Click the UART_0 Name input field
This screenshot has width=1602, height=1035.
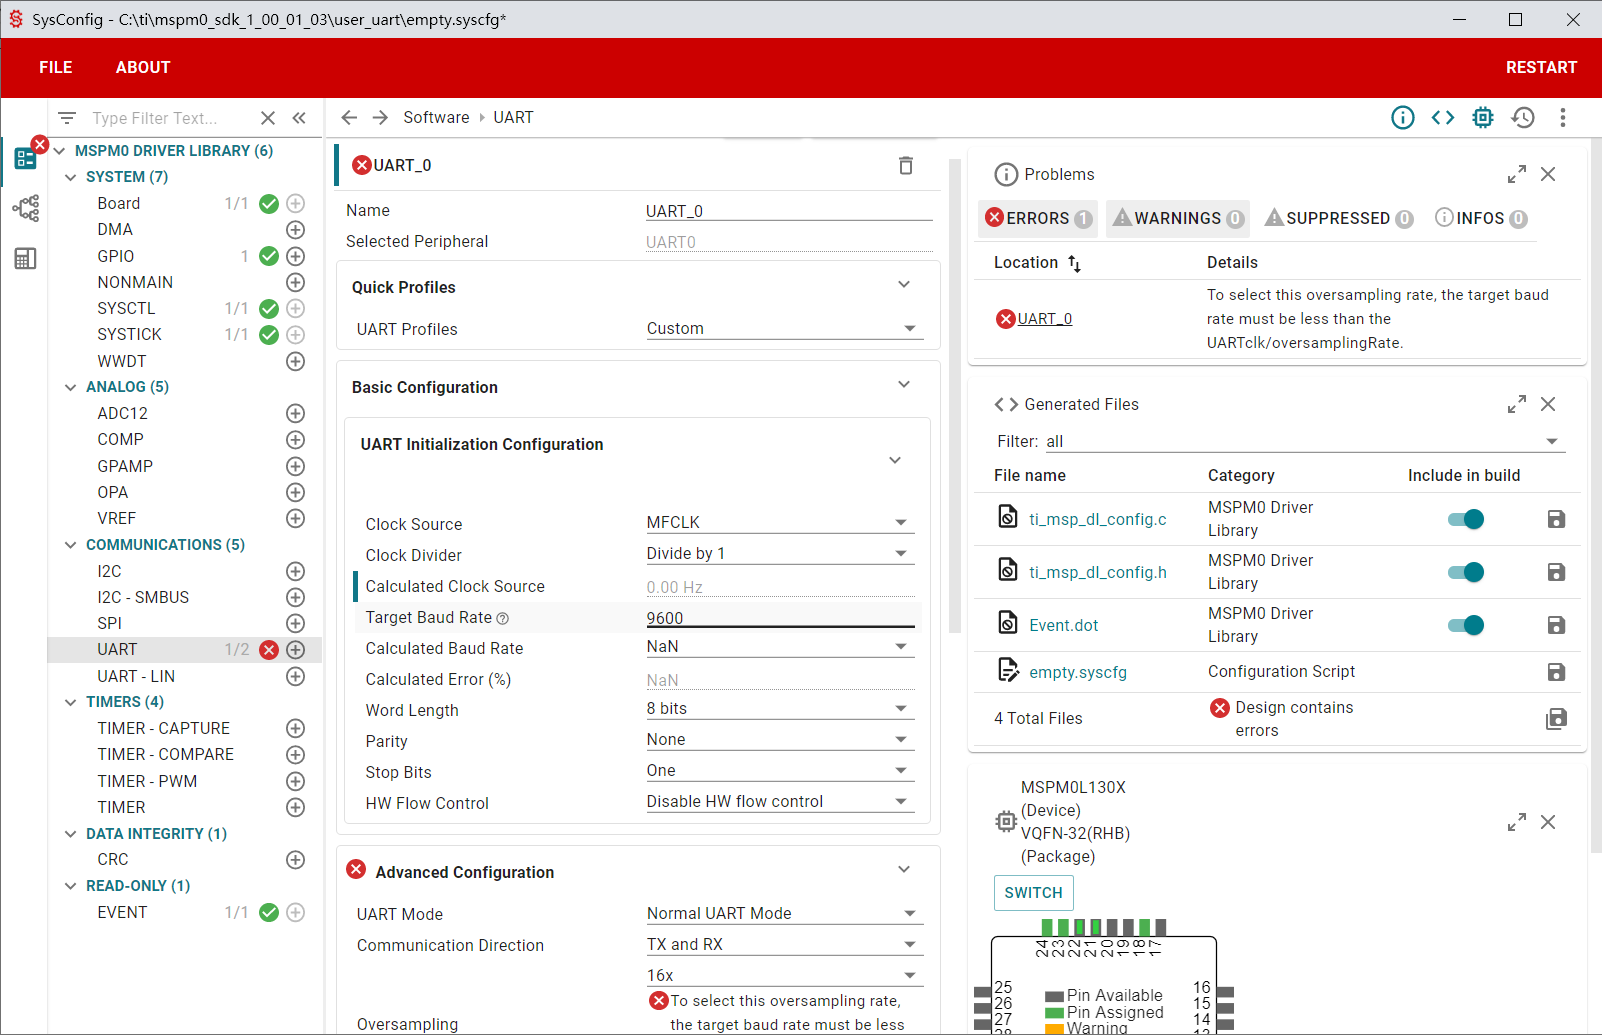[x=789, y=211]
